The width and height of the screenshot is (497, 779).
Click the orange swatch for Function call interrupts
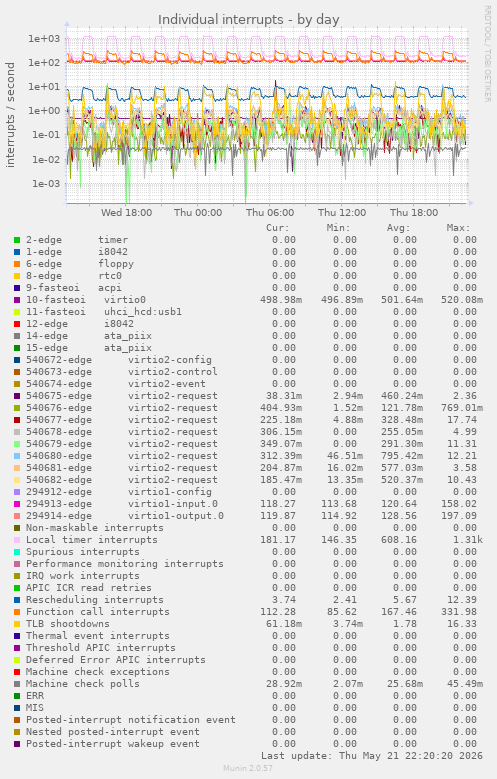point(17,612)
